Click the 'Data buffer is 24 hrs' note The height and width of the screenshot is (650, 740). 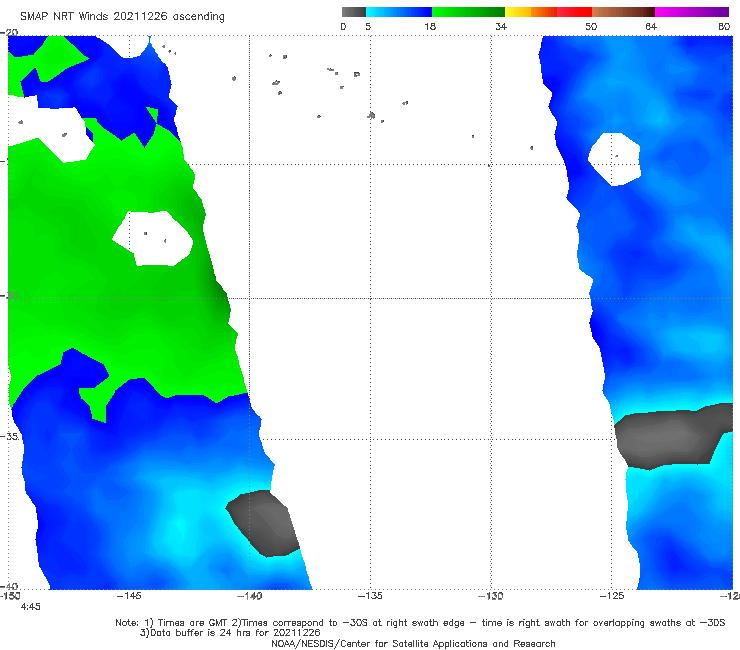click(x=230, y=633)
